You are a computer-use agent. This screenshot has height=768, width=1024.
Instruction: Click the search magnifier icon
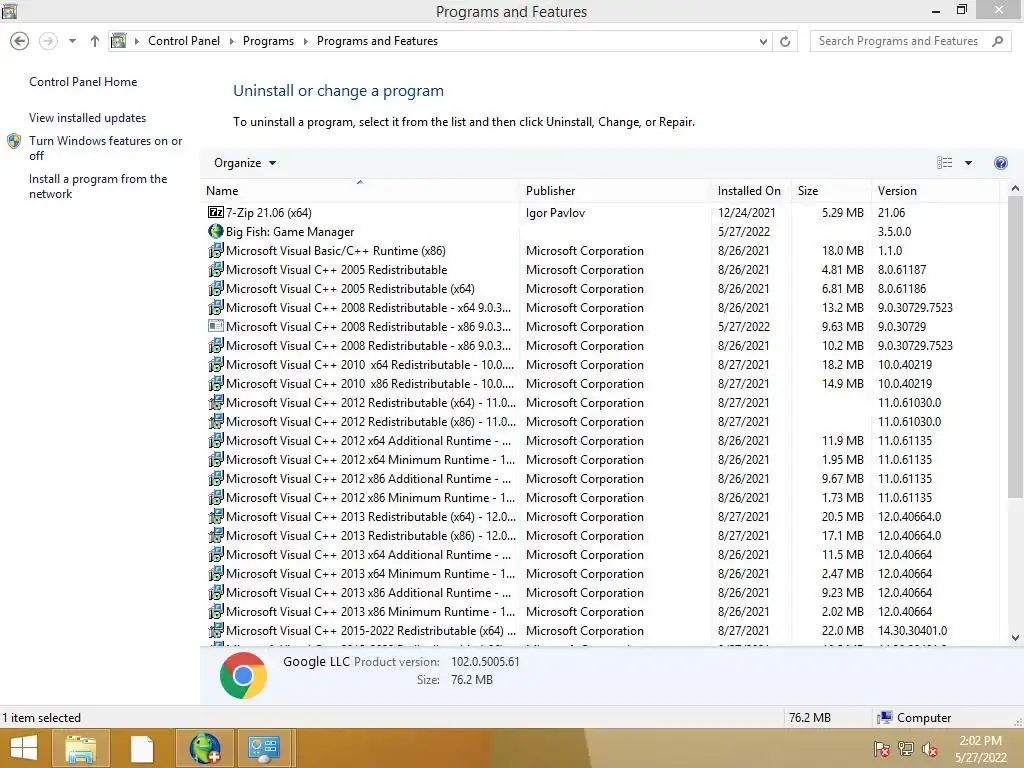[x=997, y=41]
